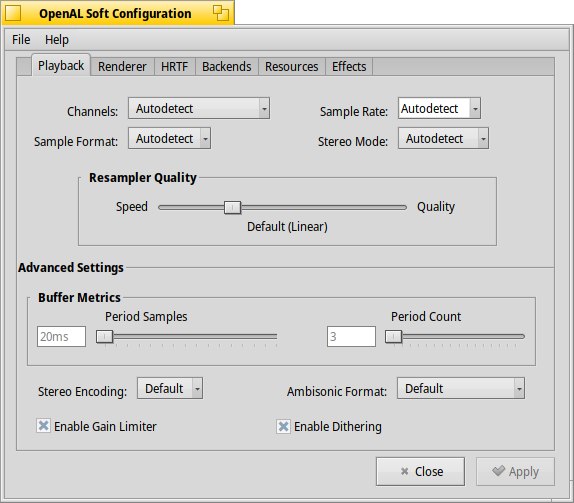
Task: Click the Sample Rate Autodetect text field
Action: [x=434, y=108]
